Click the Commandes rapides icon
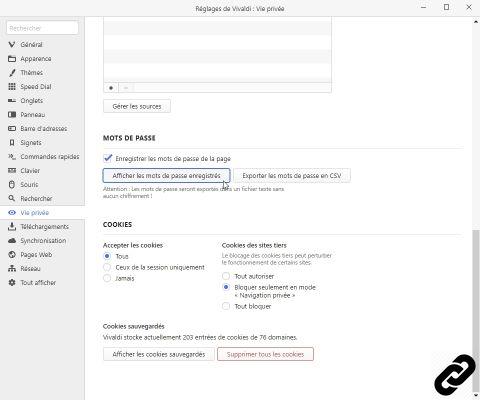The image size is (480, 400). [12, 157]
